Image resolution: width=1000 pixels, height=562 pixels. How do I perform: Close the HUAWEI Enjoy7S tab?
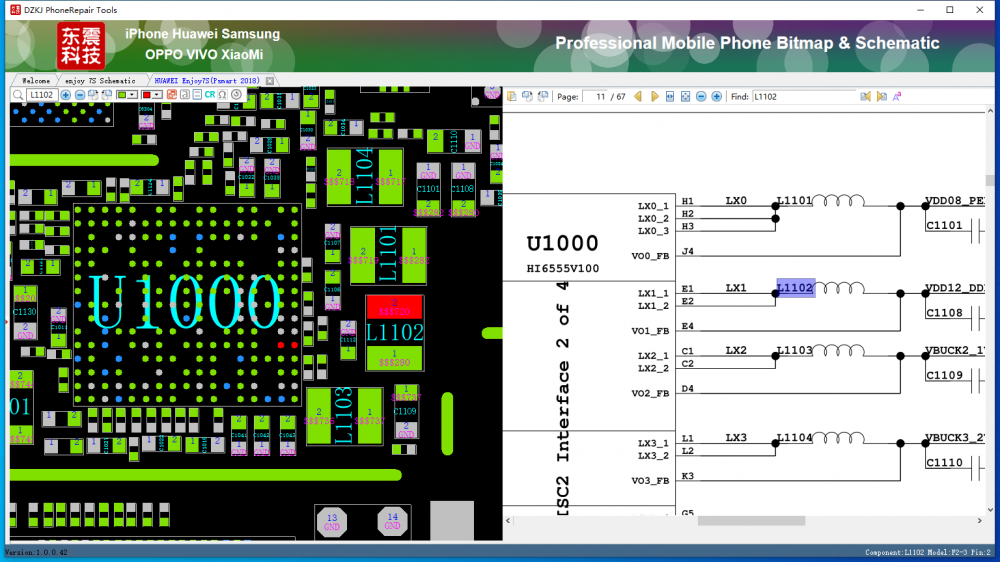click(270, 80)
